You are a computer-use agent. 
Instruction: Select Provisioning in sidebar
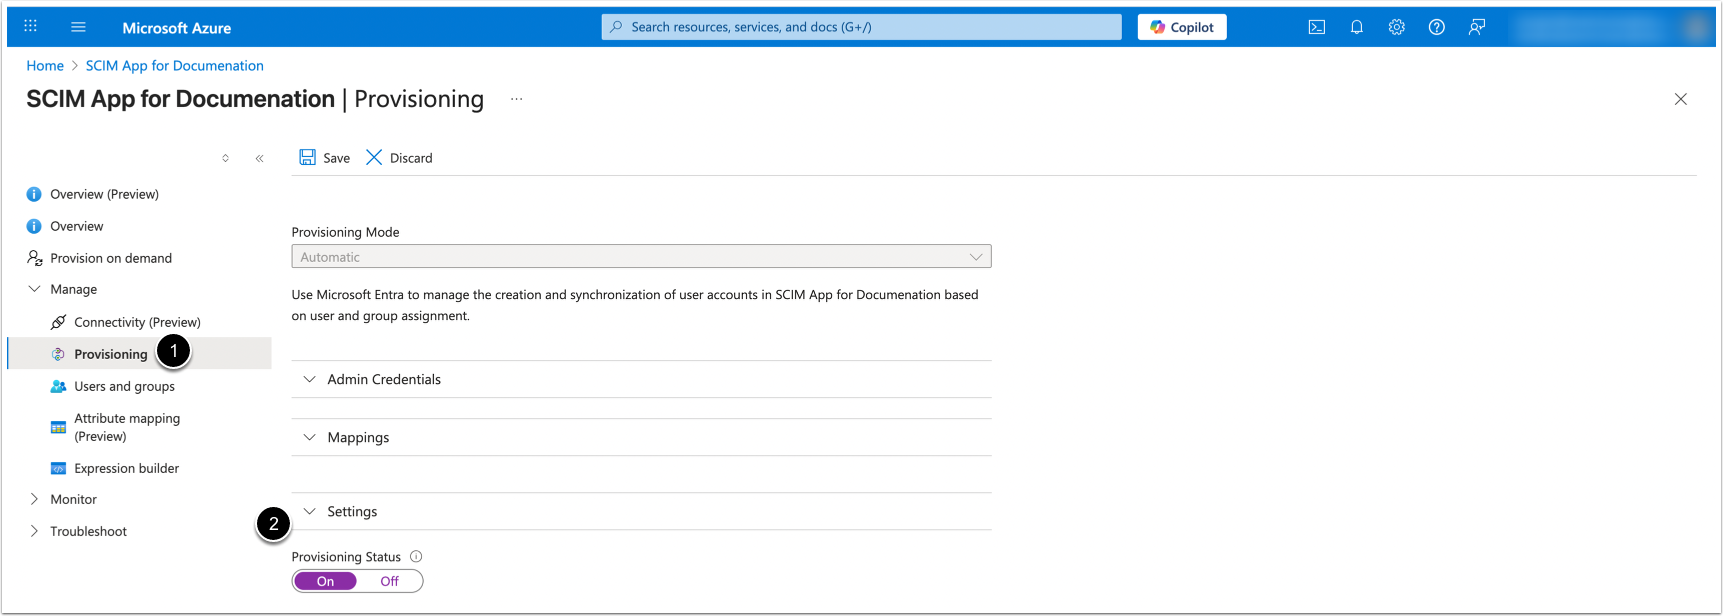point(139,354)
